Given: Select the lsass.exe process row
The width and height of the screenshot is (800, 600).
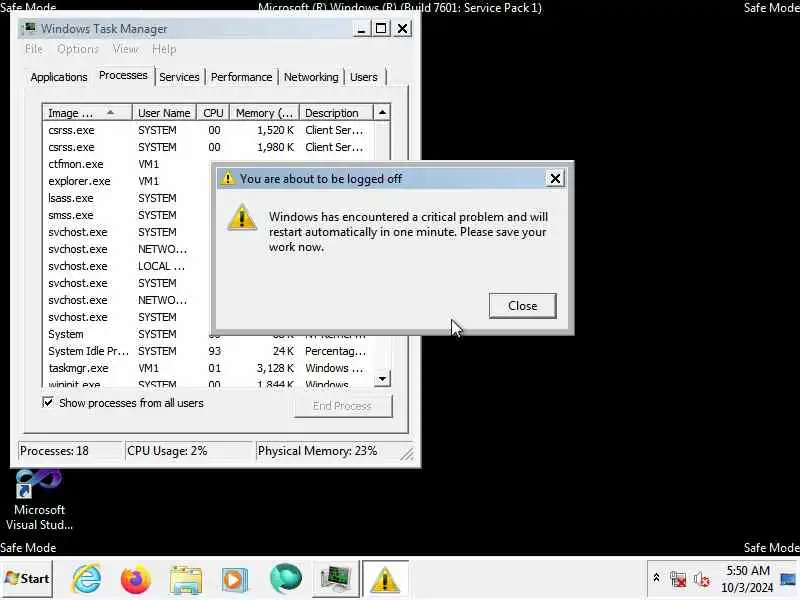Looking at the screenshot, I should click(x=128, y=198).
